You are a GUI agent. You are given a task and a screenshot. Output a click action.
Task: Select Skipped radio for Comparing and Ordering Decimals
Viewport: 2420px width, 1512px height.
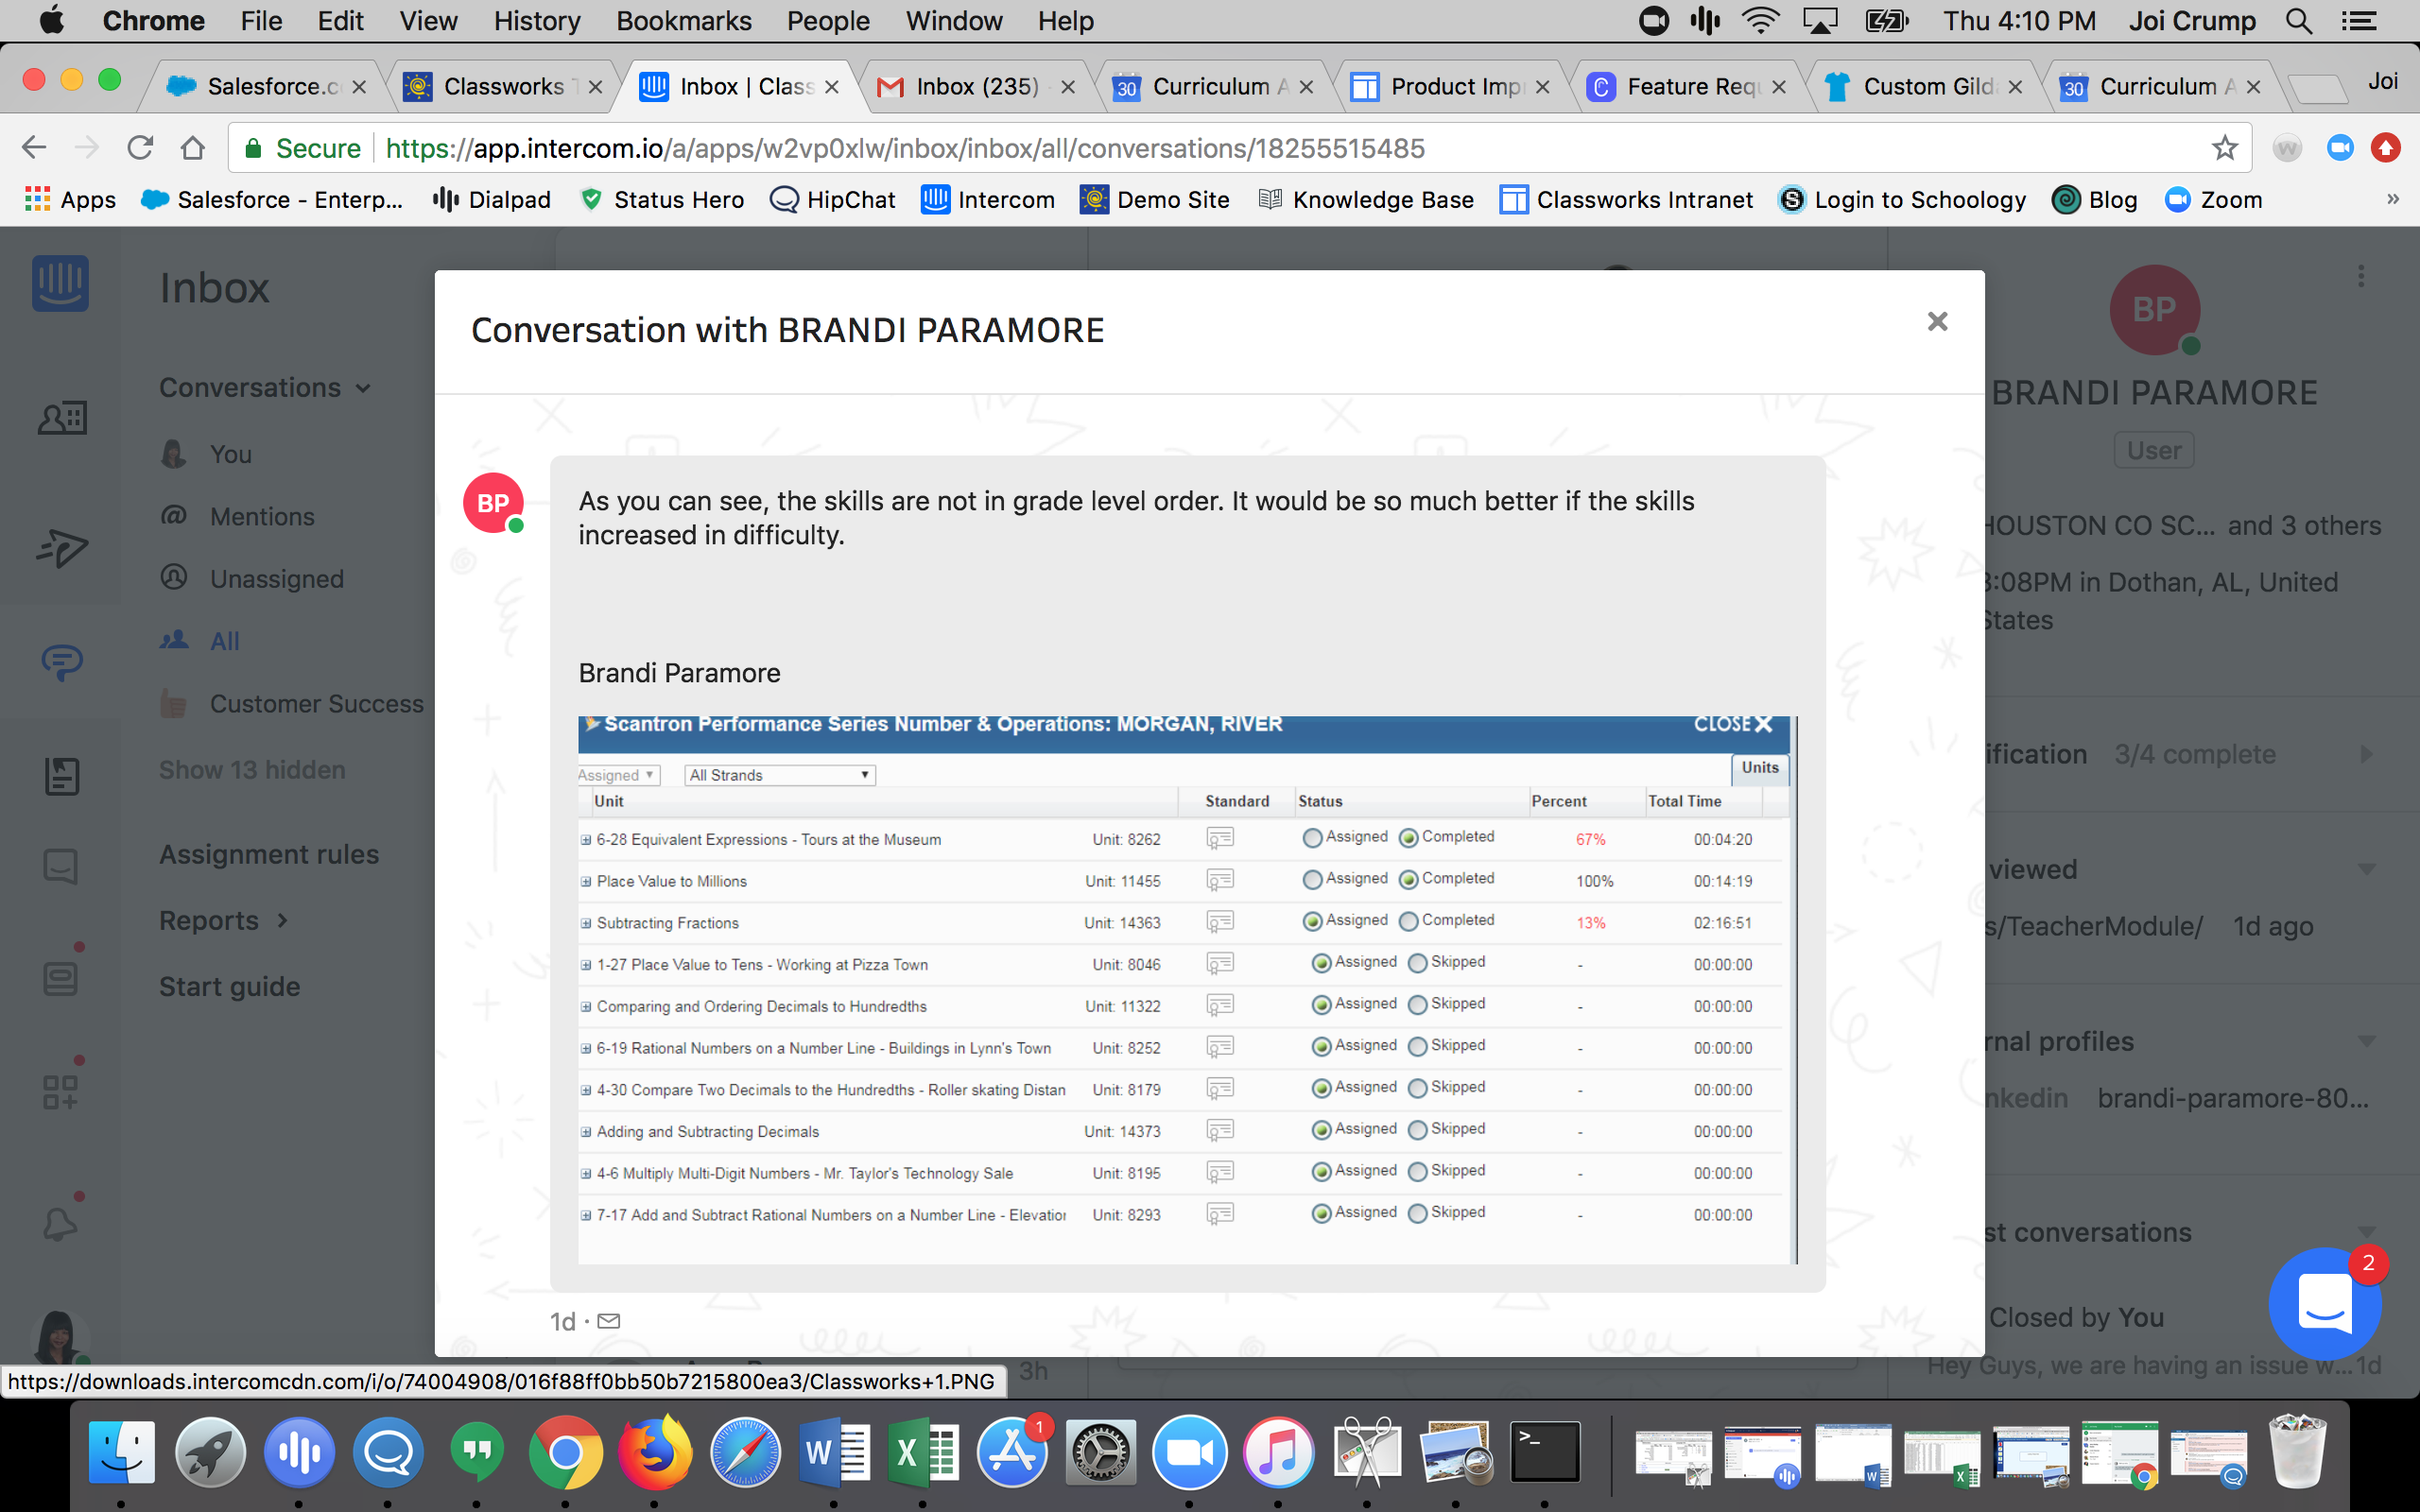coord(1417,1005)
